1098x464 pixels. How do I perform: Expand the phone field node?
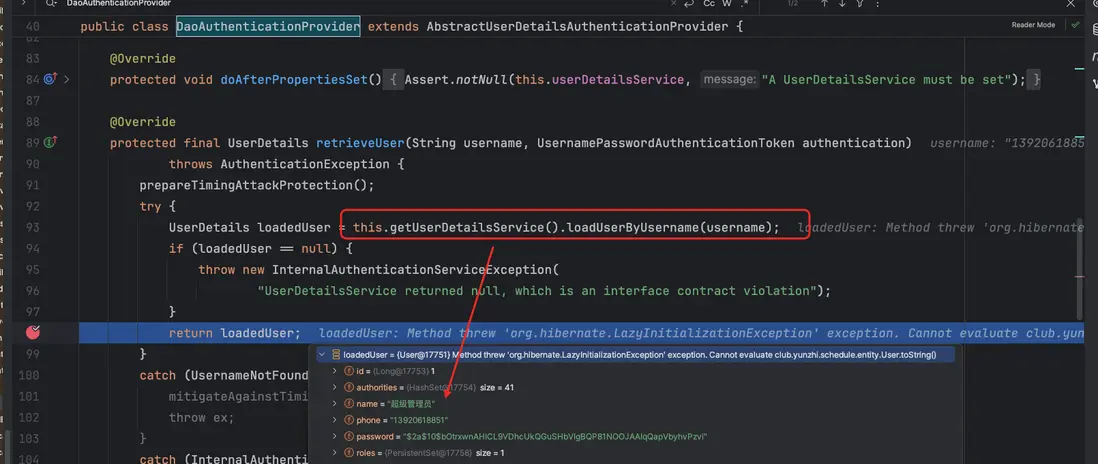pyautogui.click(x=335, y=420)
